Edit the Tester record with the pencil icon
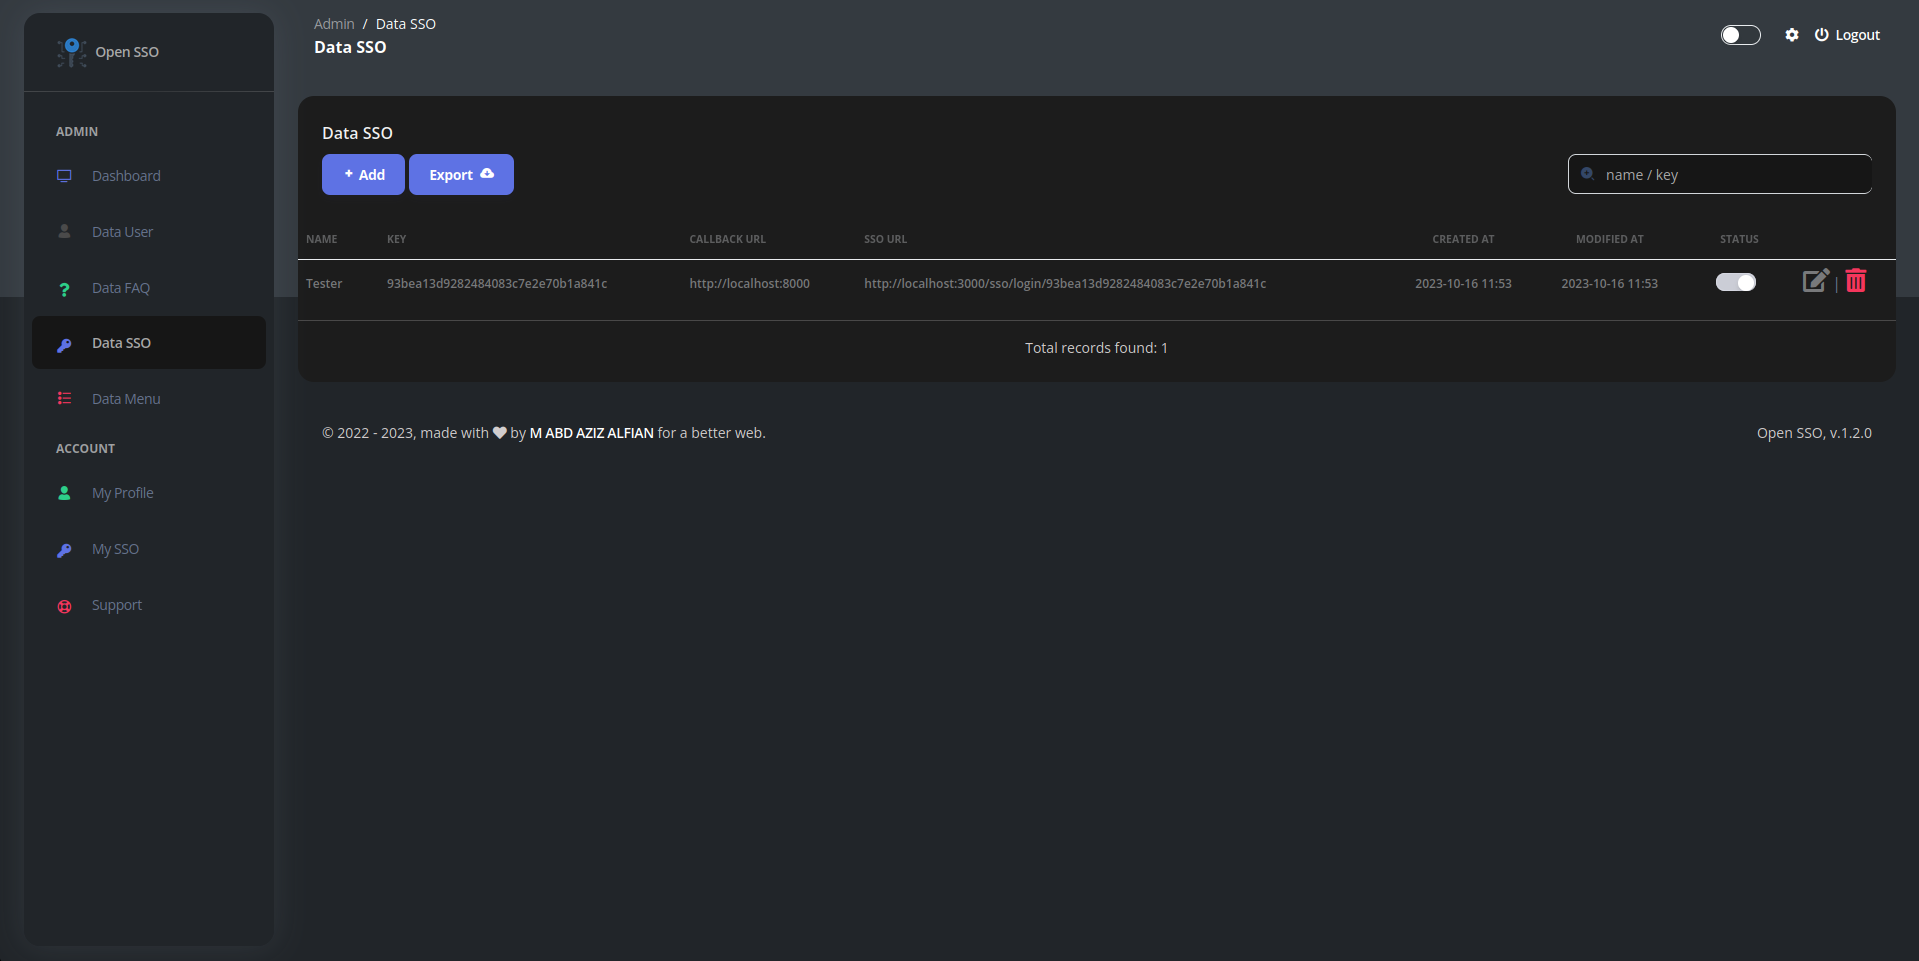The image size is (1919, 961). [1816, 281]
